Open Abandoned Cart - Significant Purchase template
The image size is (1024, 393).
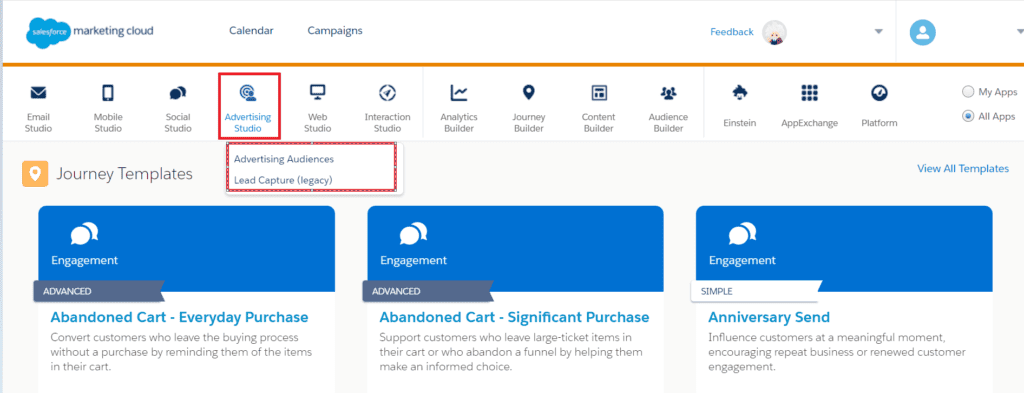coord(515,317)
